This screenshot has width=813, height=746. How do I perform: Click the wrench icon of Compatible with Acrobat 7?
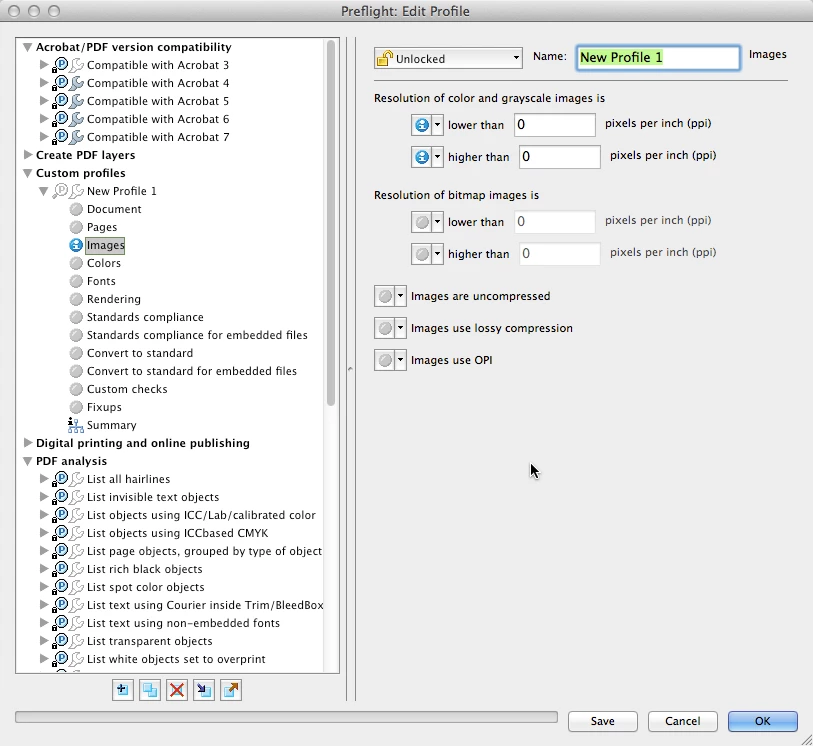[x=77, y=137]
